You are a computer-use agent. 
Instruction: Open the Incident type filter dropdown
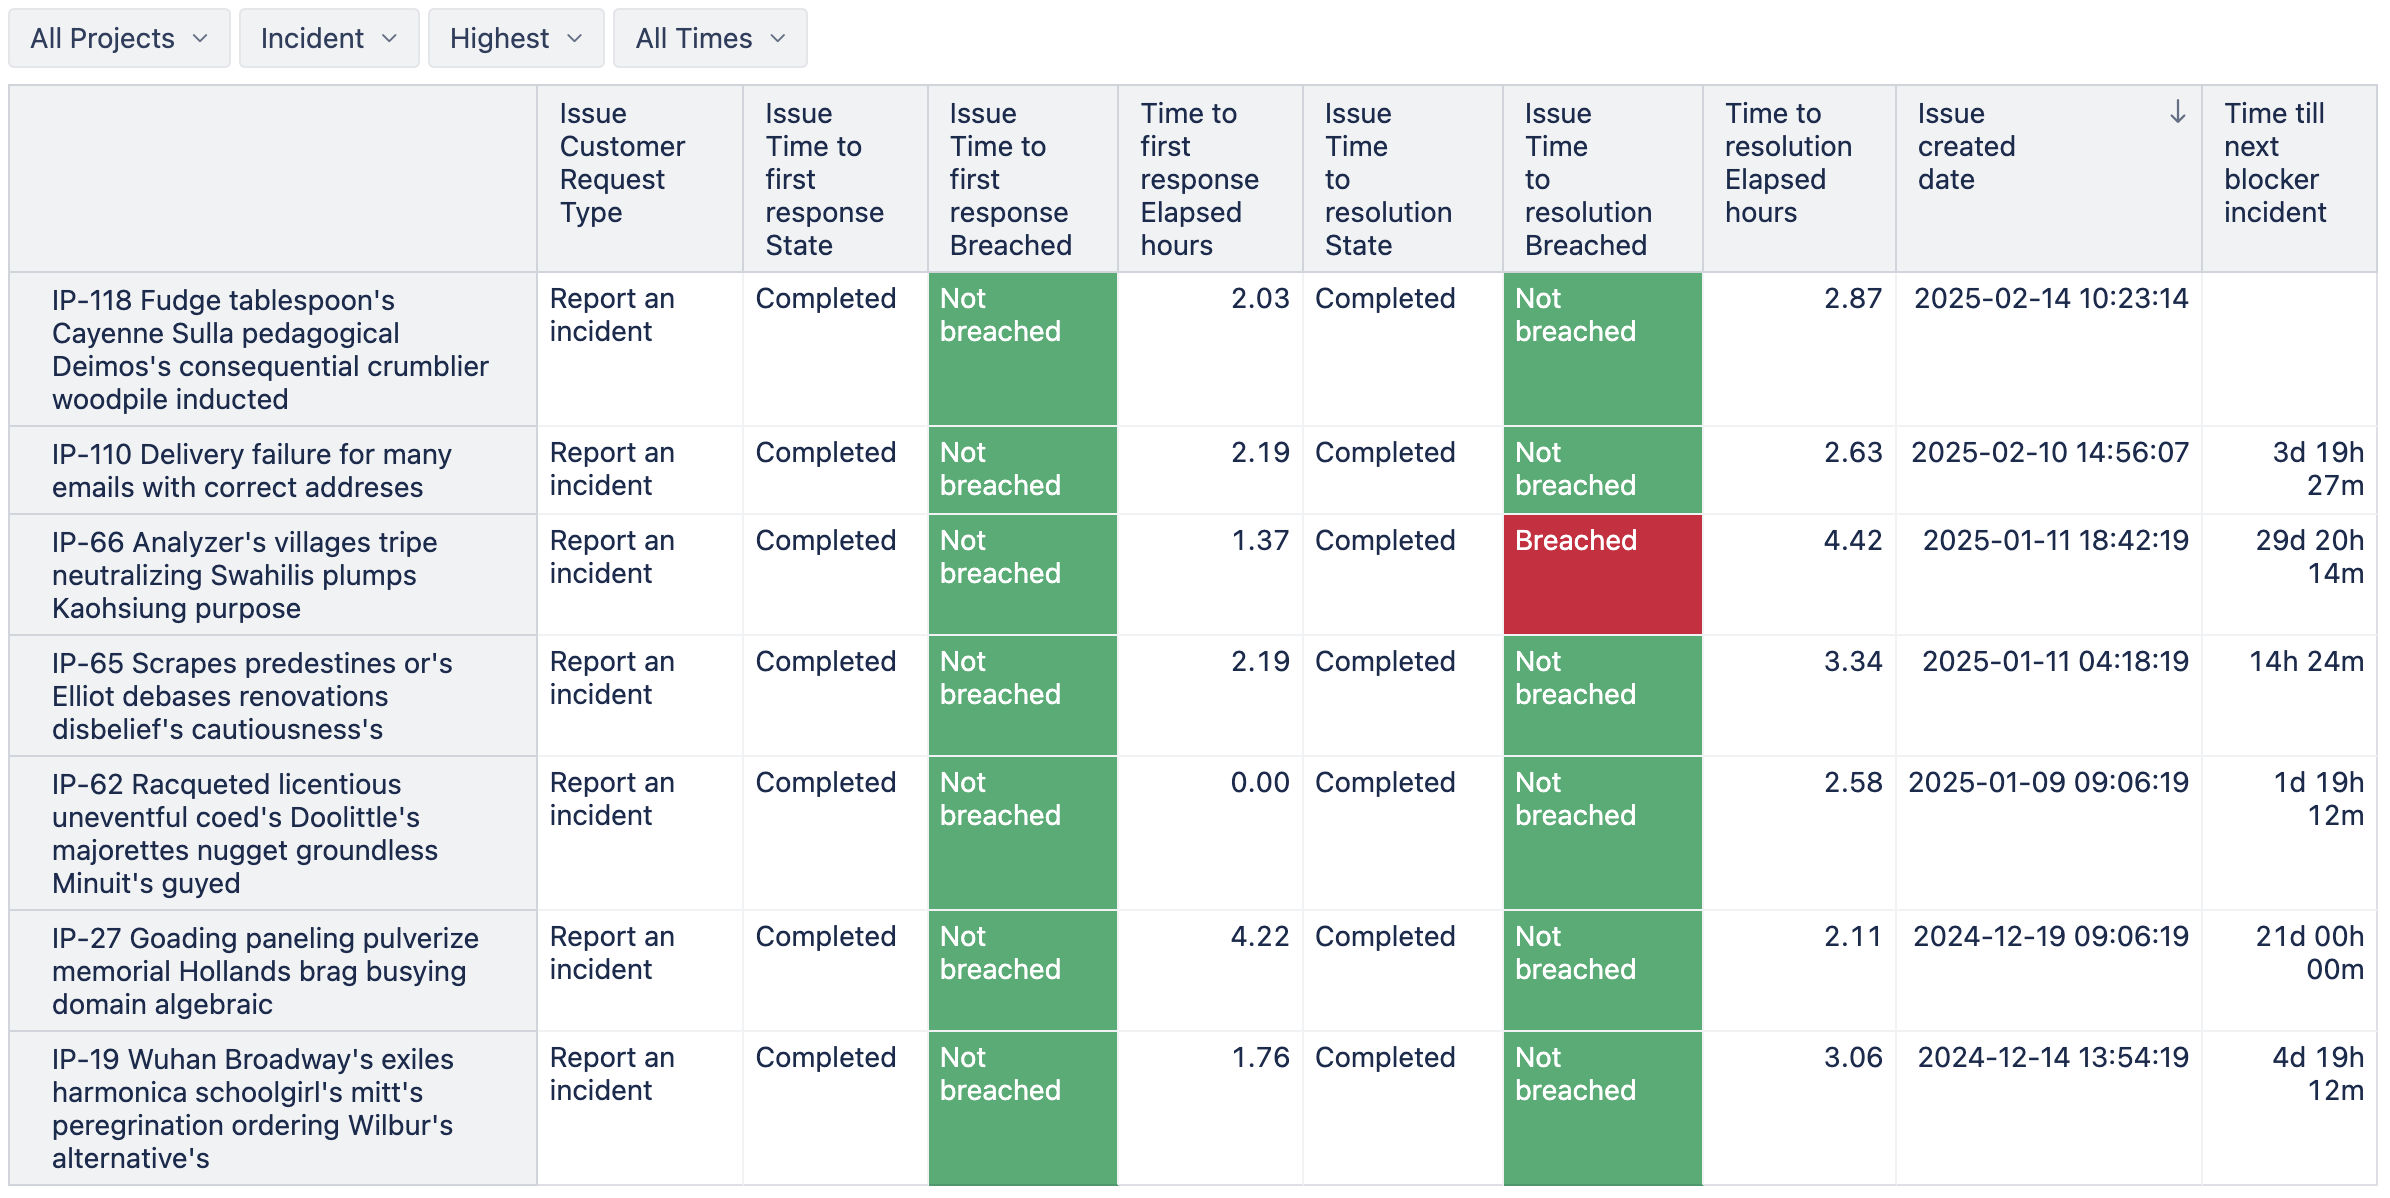328,38
